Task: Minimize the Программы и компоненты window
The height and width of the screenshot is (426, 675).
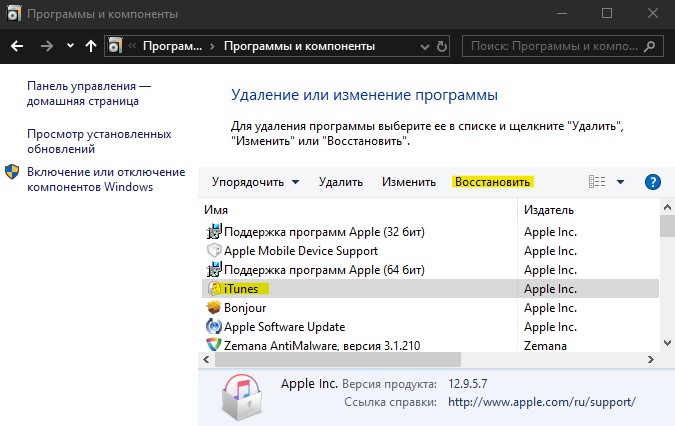Action: (562, 14)
